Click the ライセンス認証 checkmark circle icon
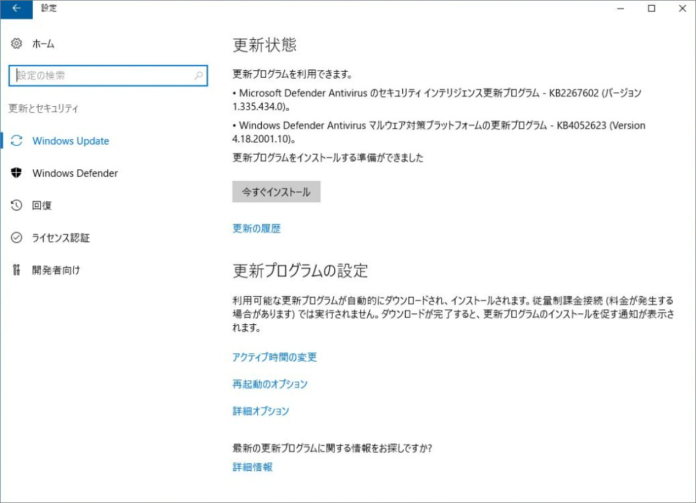Viewport: 696px width, 503px height. [x=16, y=237]
